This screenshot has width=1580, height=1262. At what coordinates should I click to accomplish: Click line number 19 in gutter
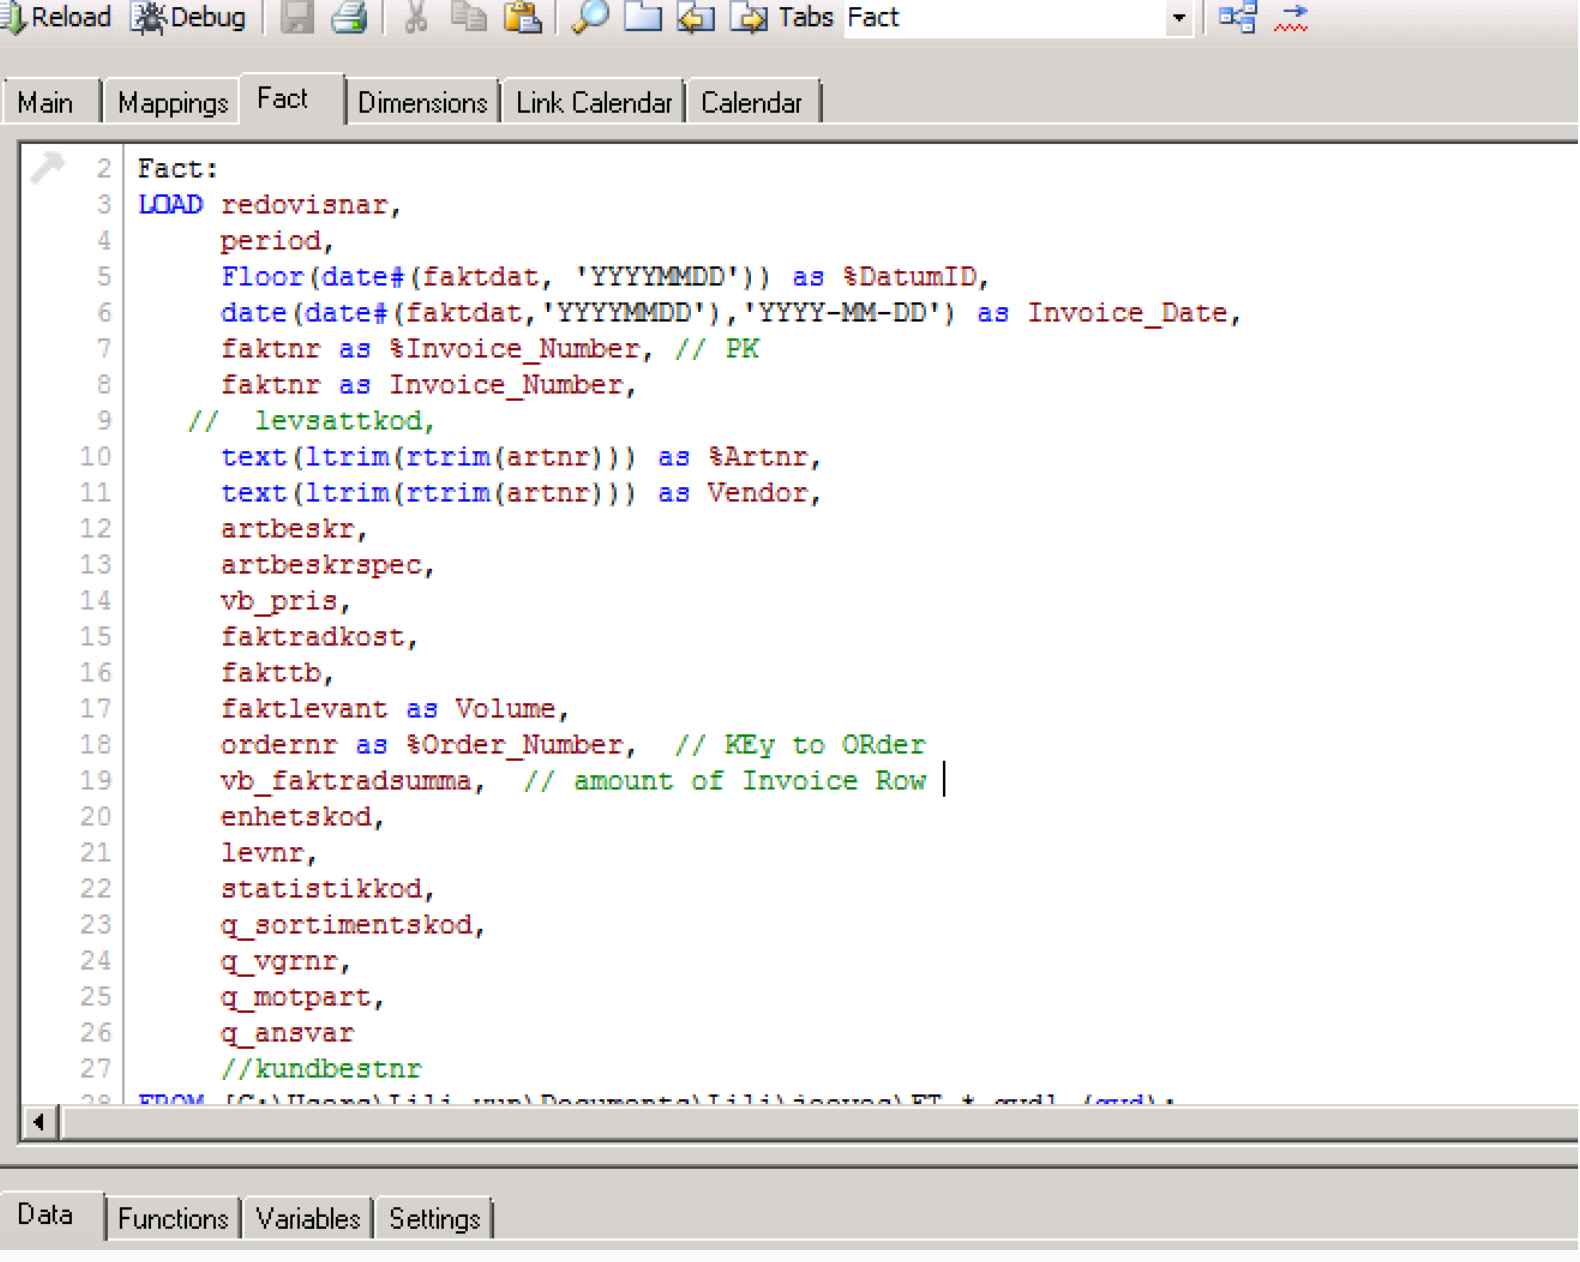tap(96, 781)
